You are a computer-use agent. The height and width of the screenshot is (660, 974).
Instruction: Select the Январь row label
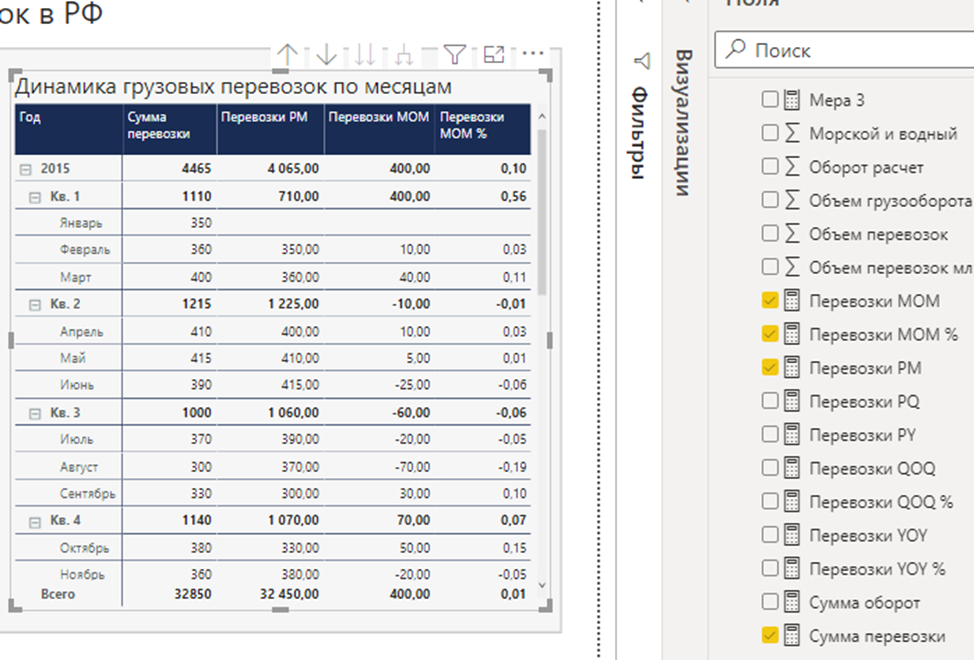(81, 223)
